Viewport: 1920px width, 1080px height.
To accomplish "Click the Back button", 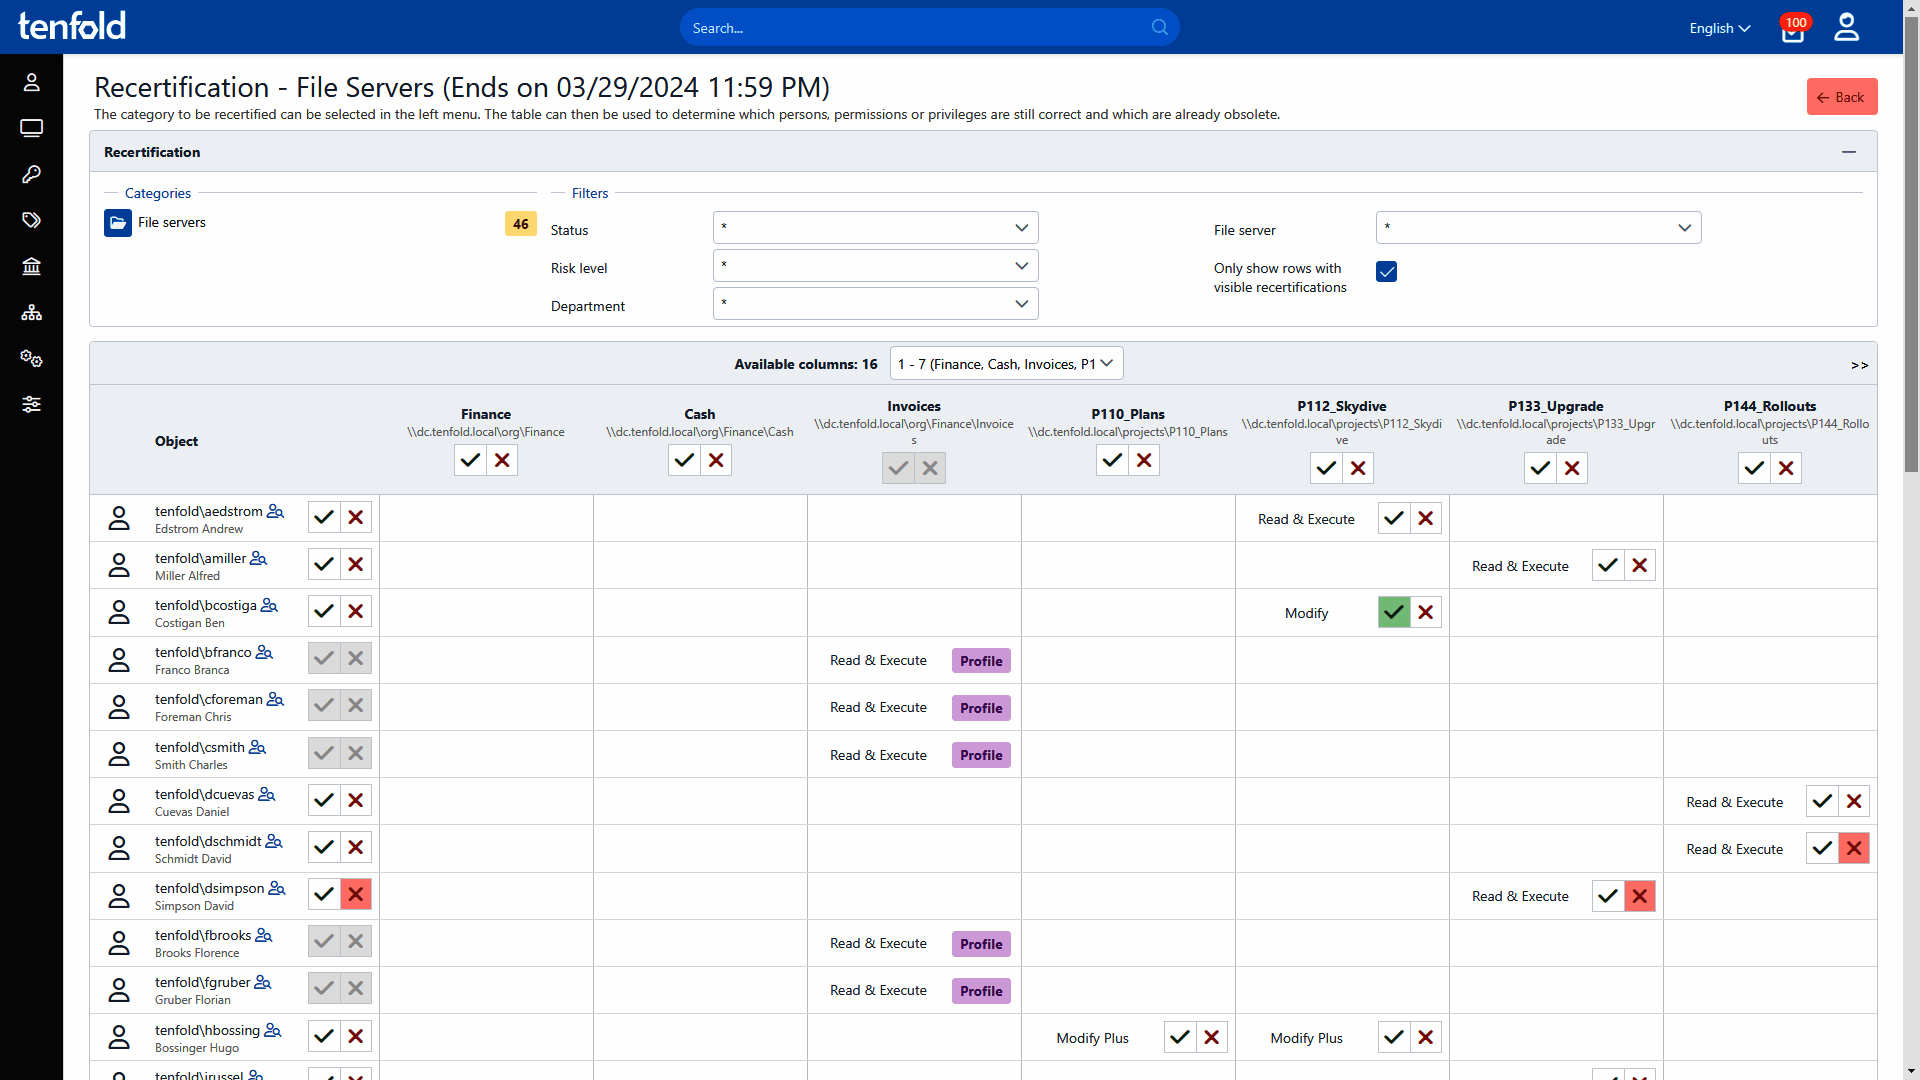I will coord(1841,97).
